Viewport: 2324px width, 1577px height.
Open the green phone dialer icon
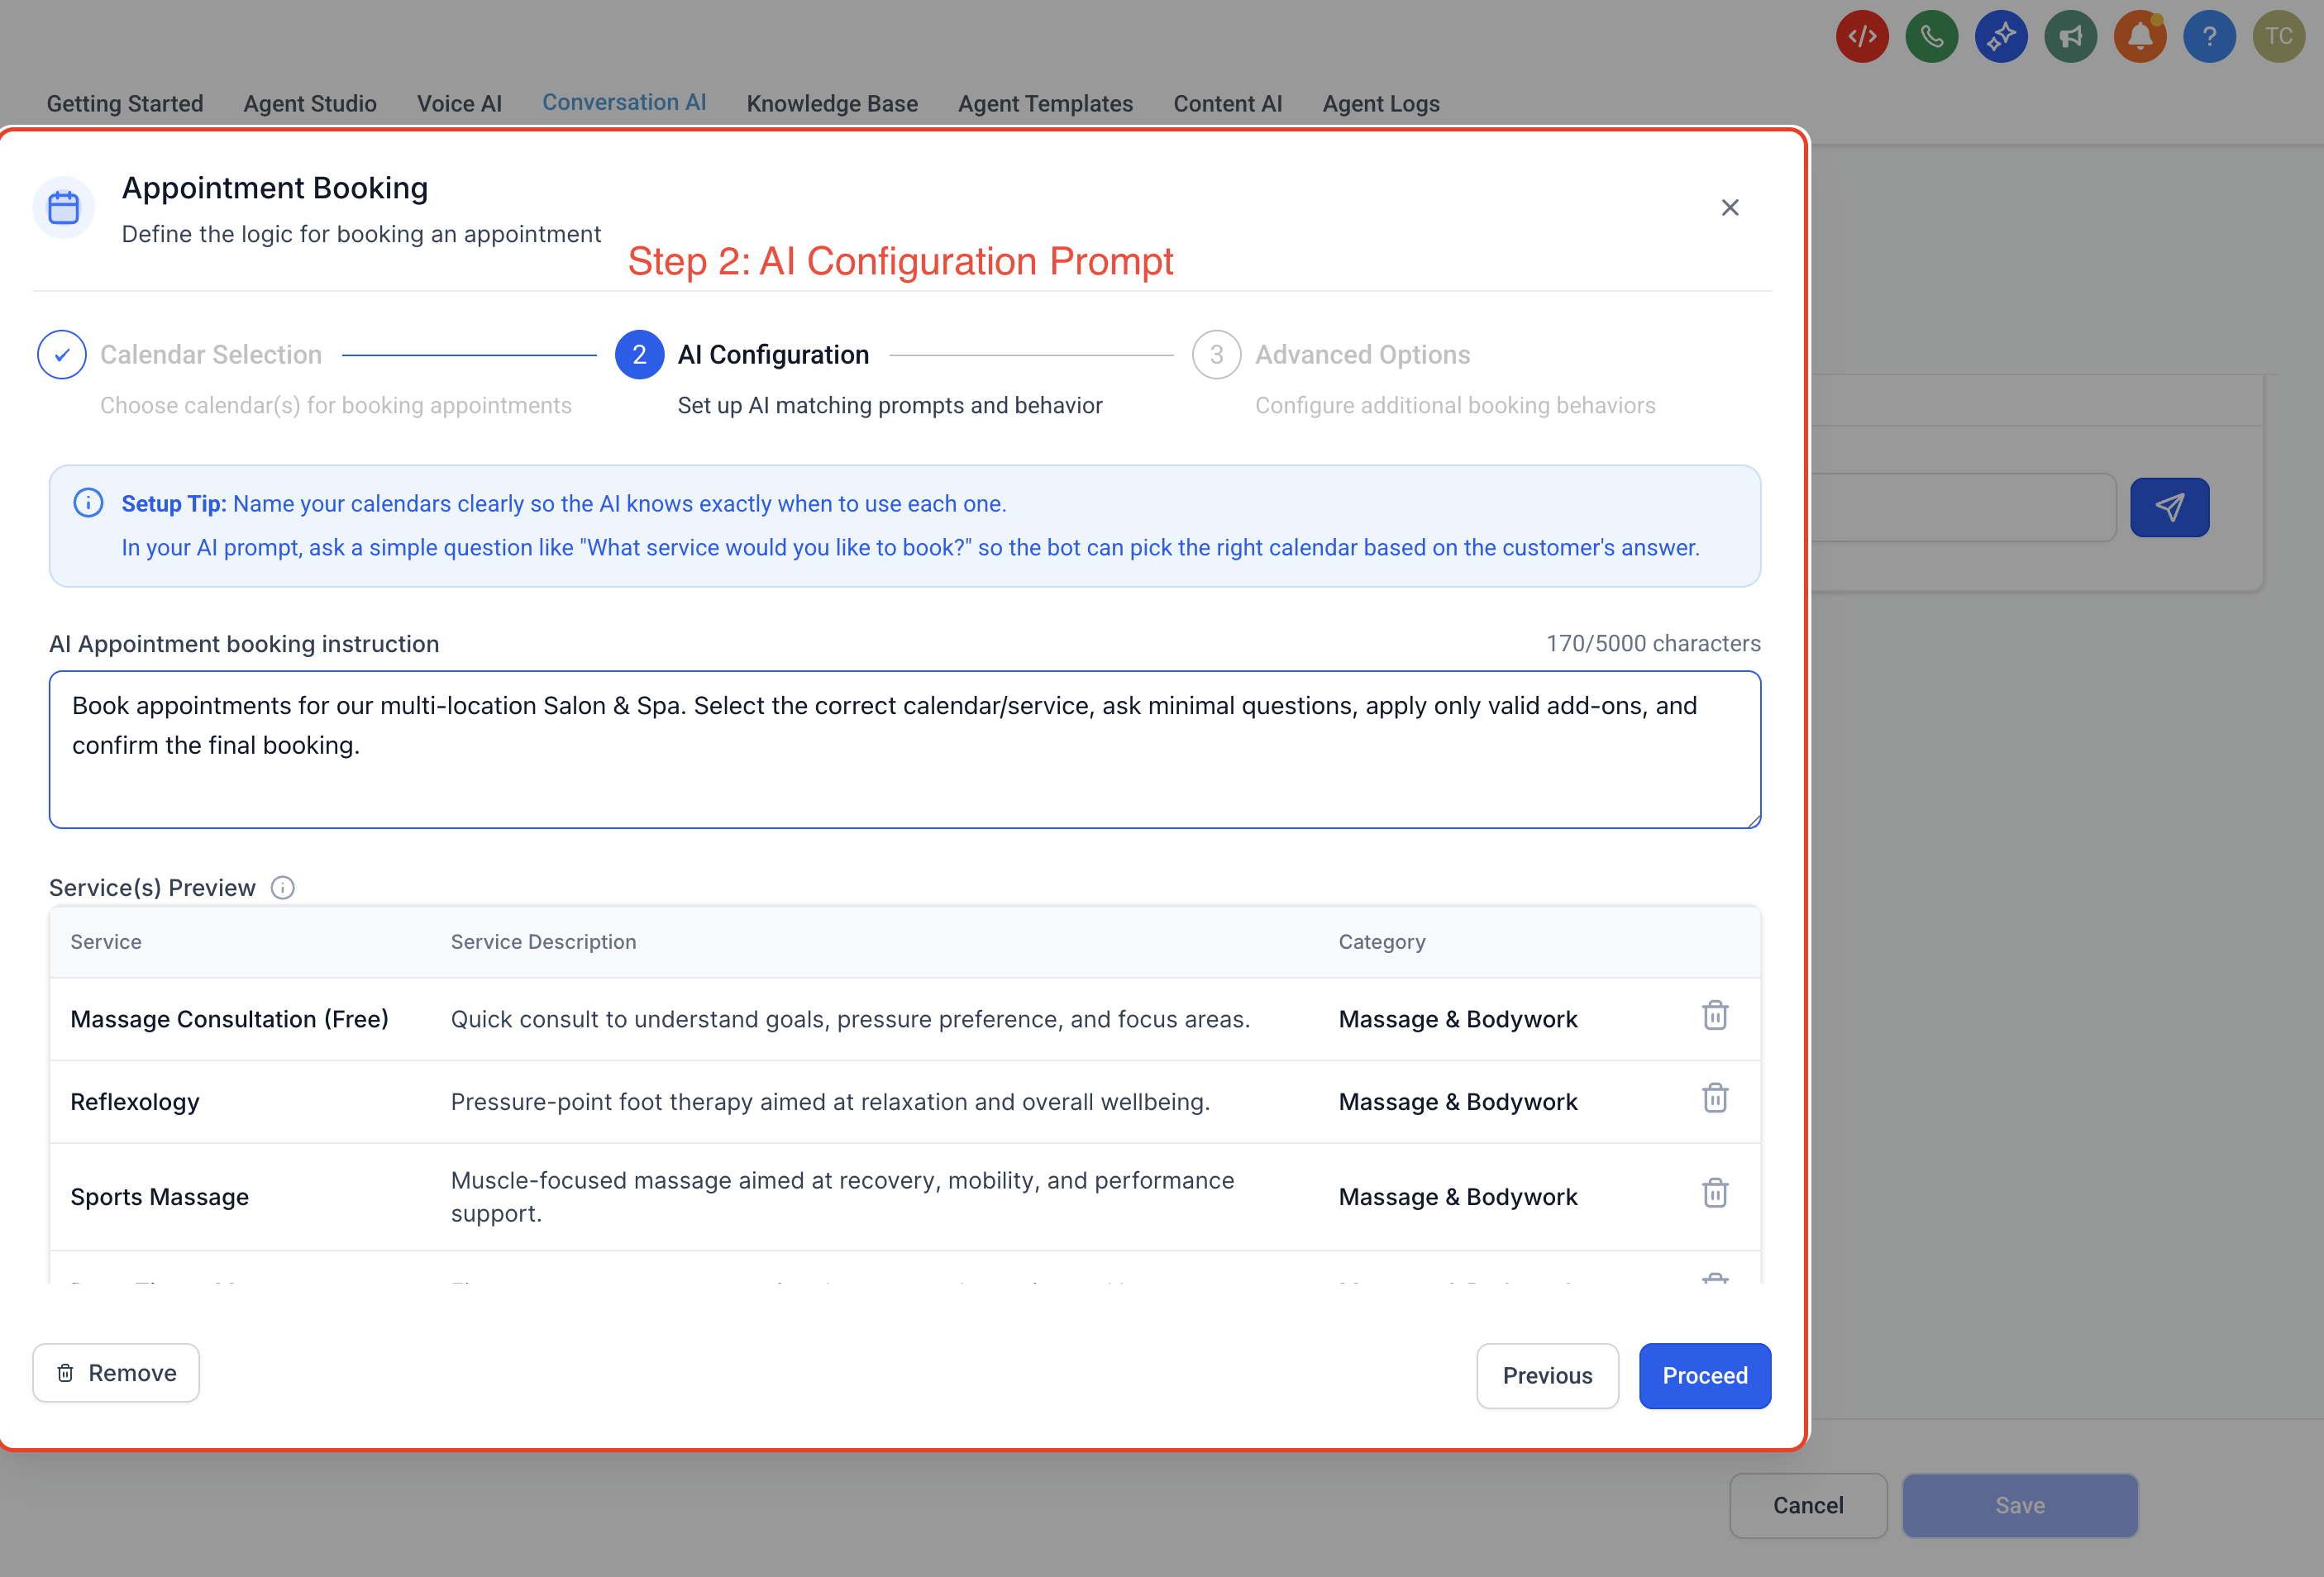coord(1931,37)
